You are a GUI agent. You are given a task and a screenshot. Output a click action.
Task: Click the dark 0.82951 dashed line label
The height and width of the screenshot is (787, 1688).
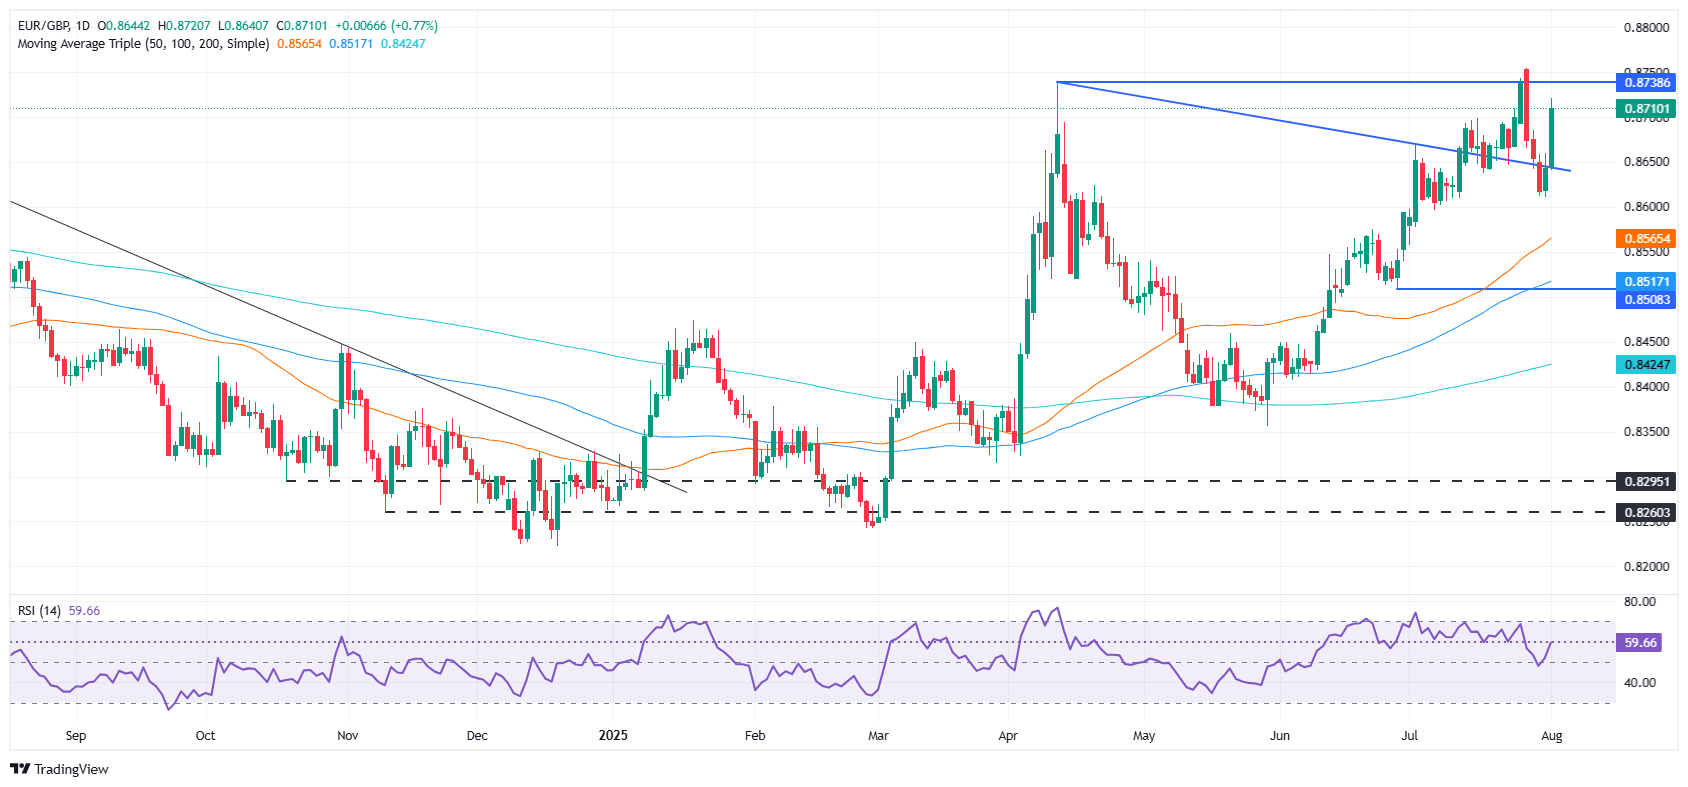[x=1646, y=481]
